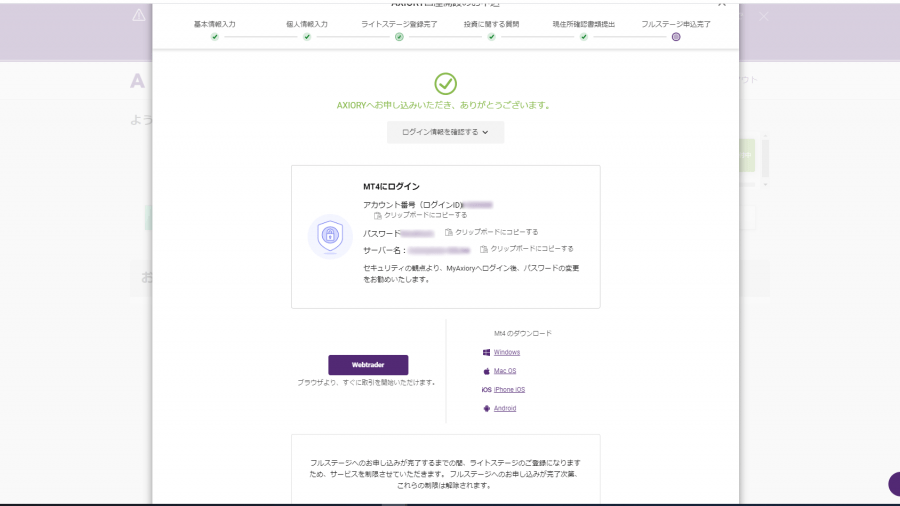Image resolution: width=900 pixels, height=506 pixels.
Task: Click the clipboard icon under account number
Action: click(377, 215)
